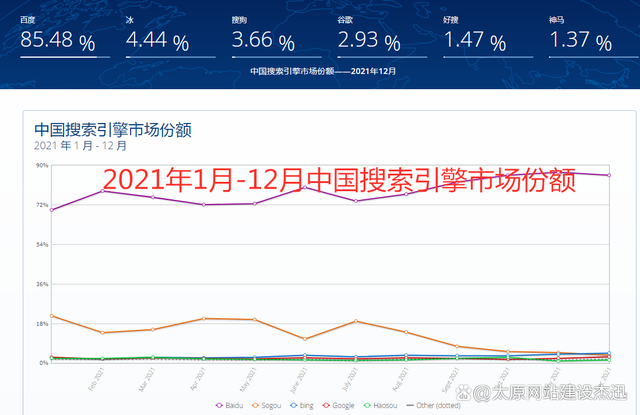Select the Baidu data point for Feb 2021
The image size is (640, 415).
point(102,191)
